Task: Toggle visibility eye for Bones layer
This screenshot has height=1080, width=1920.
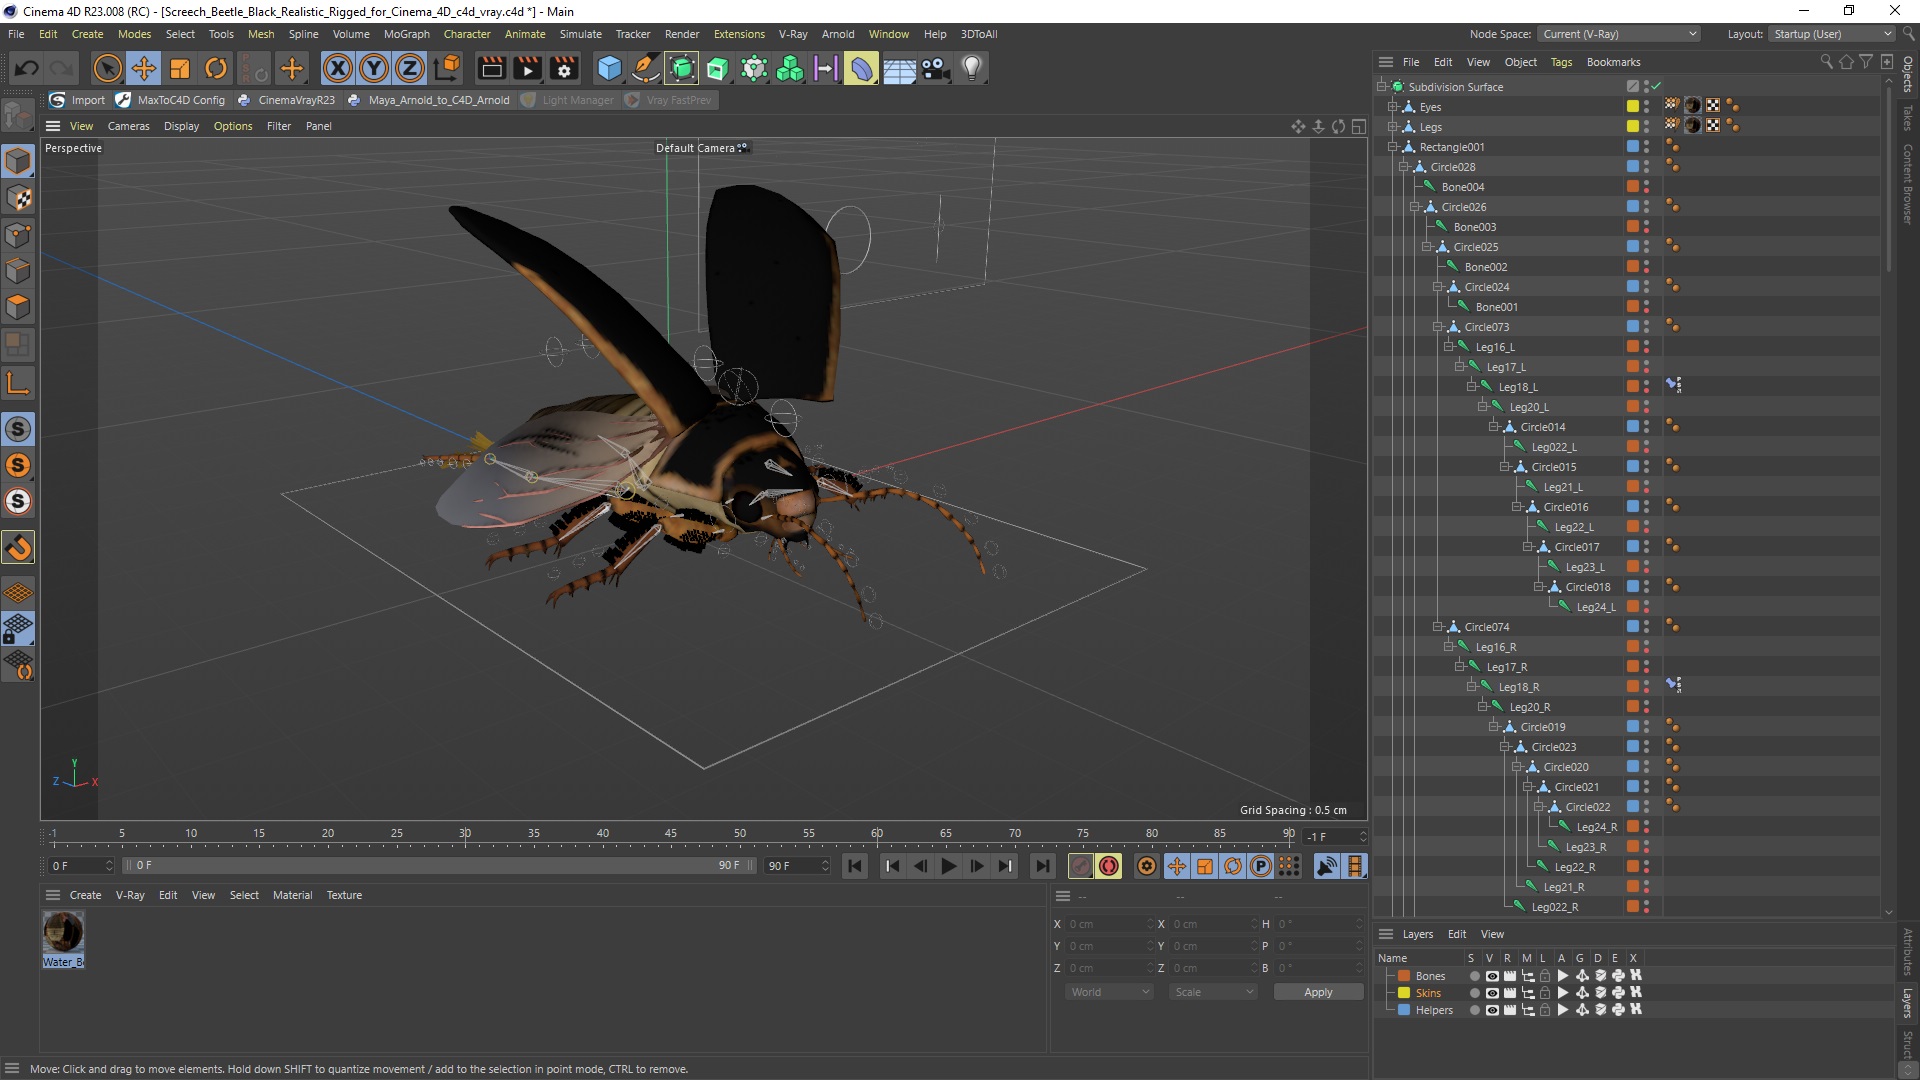Action: tap(1491, 976)
